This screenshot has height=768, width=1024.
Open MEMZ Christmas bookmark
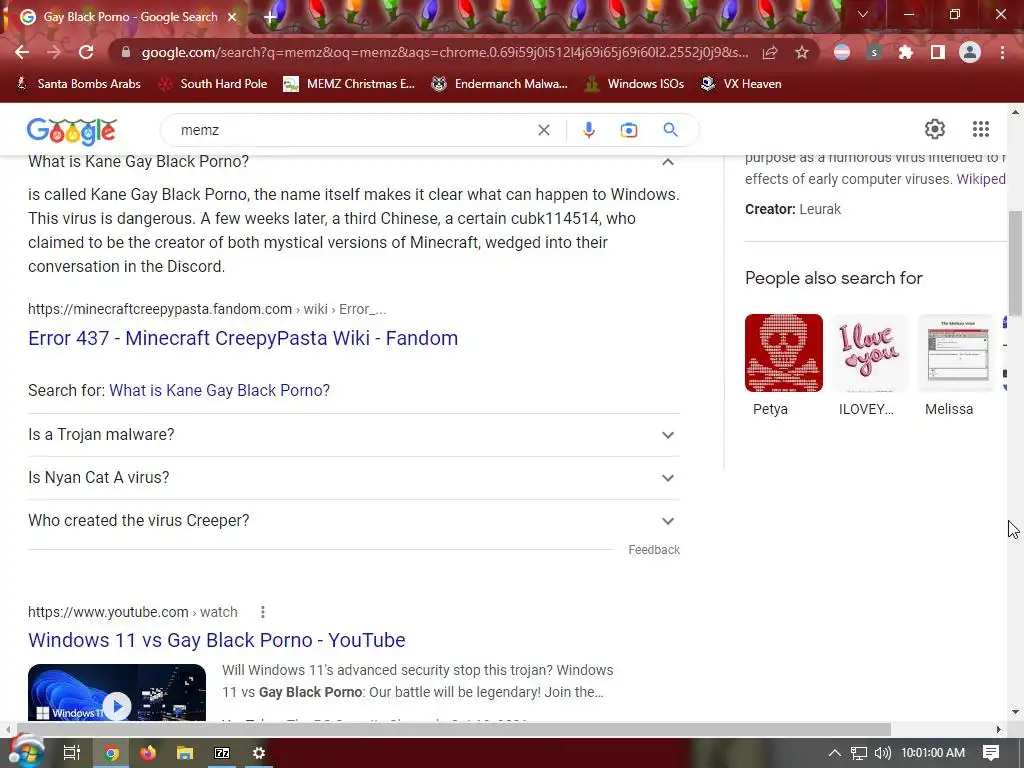tap(349, 84)
